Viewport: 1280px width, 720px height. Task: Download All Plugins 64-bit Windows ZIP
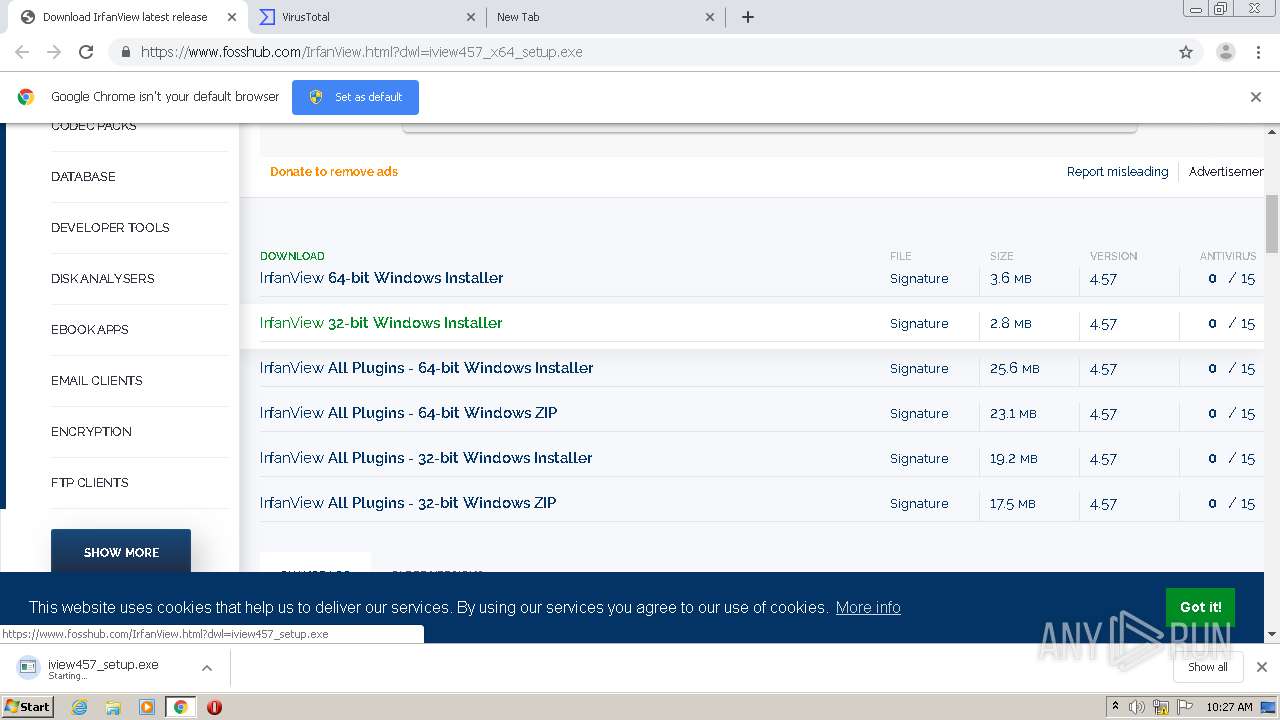[408, 413]
